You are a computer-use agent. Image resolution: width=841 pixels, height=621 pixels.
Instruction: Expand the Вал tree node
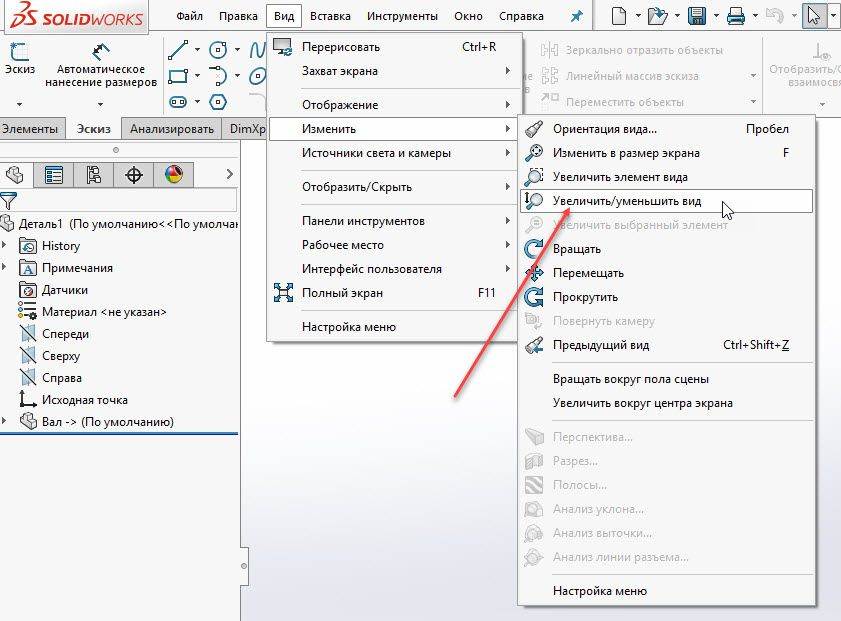point(4,421)
